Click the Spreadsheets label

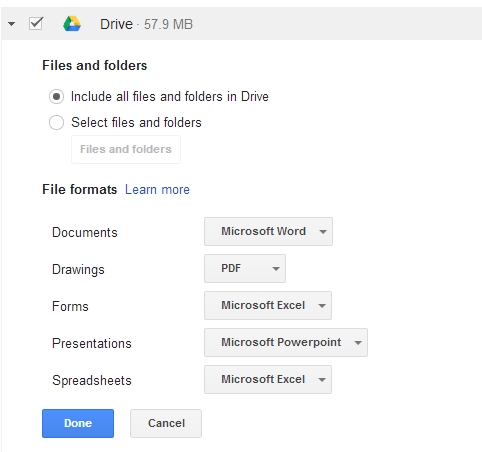tap(92, 381)
